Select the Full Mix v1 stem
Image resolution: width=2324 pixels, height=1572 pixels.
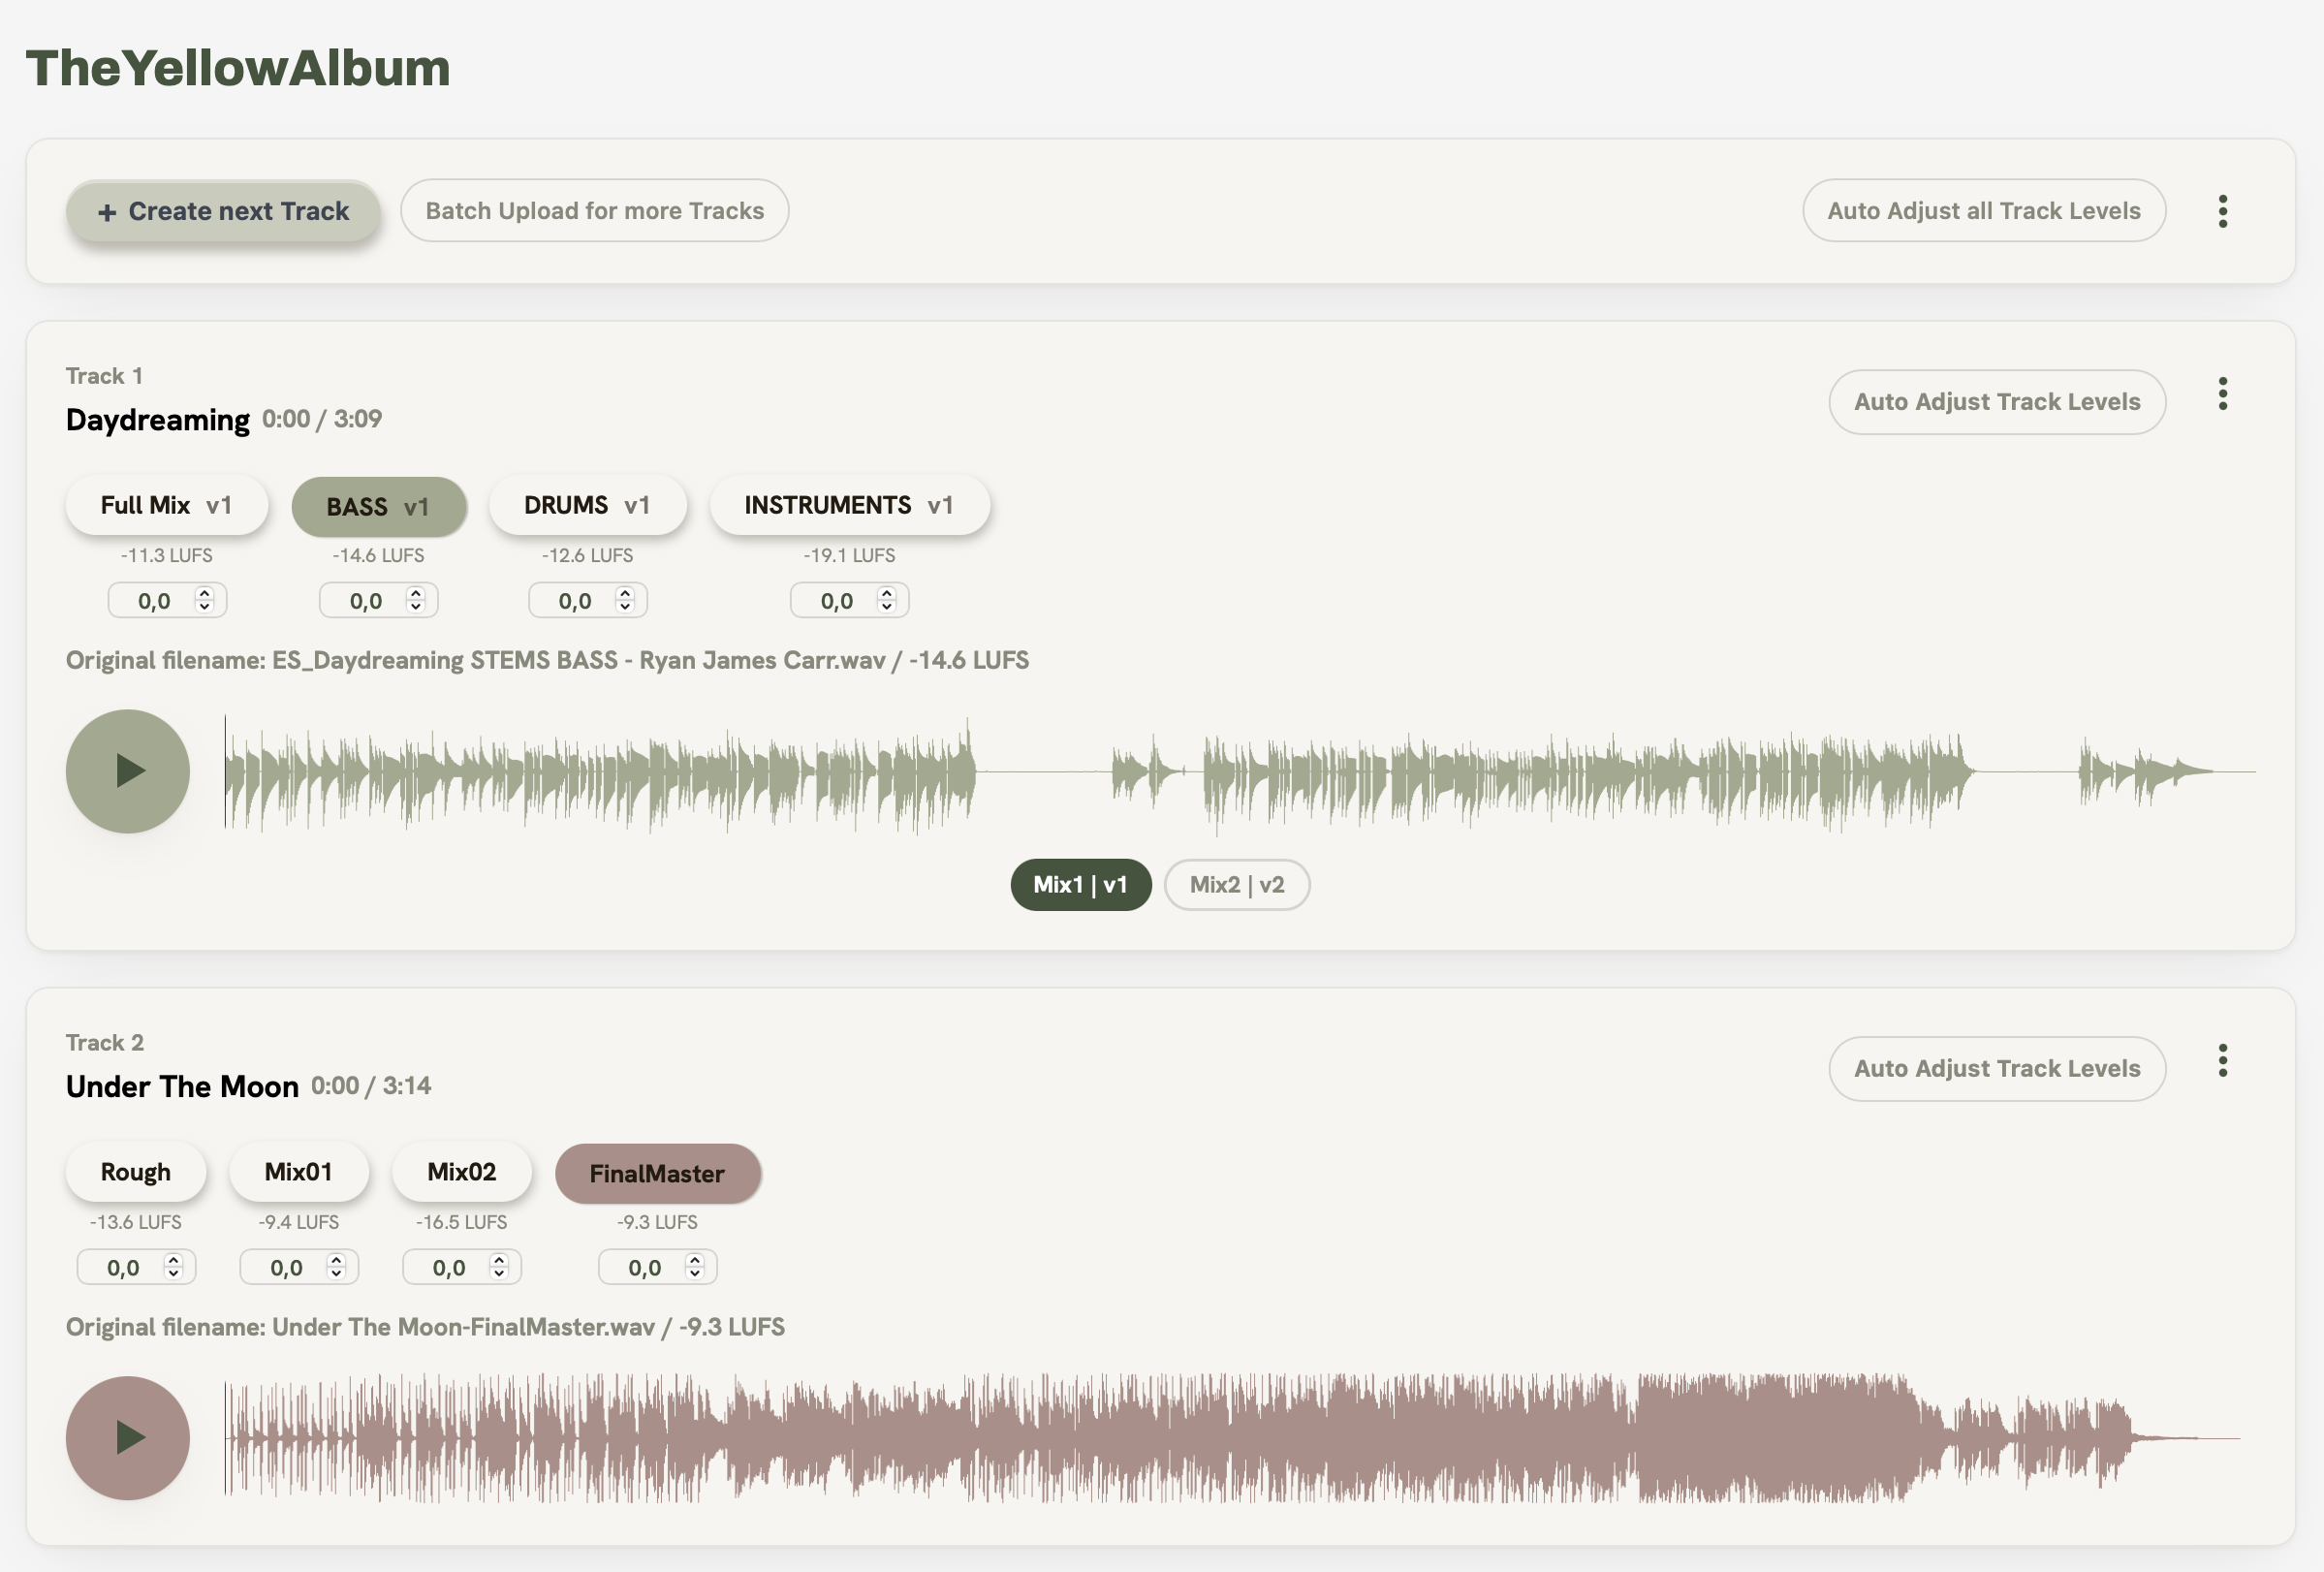click(x=167, y=505)
